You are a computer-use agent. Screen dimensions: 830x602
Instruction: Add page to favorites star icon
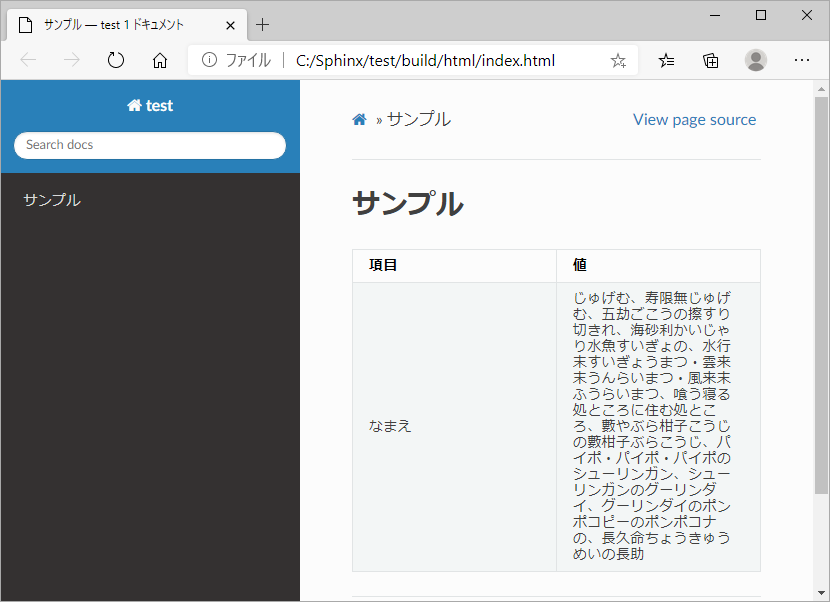(x=618, y=61)
